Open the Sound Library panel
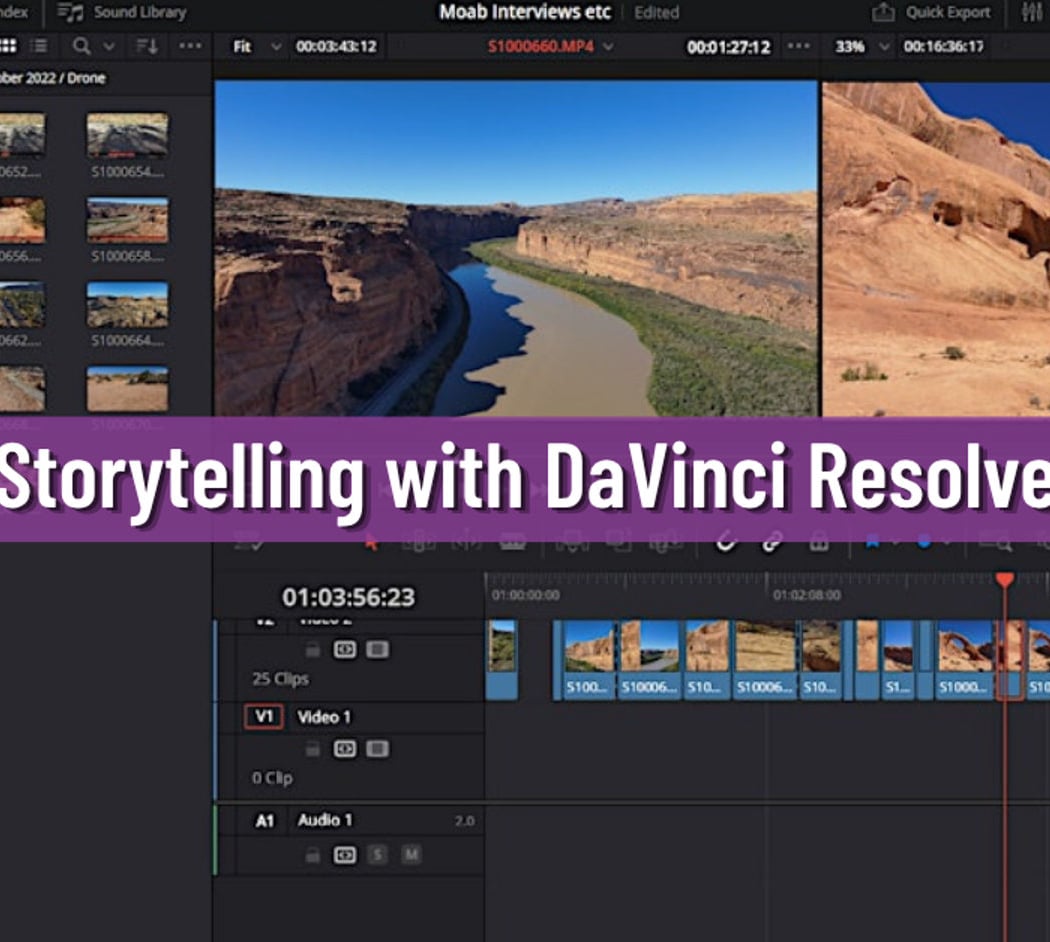Screen dimensions: 1050x942 [122, 12]
